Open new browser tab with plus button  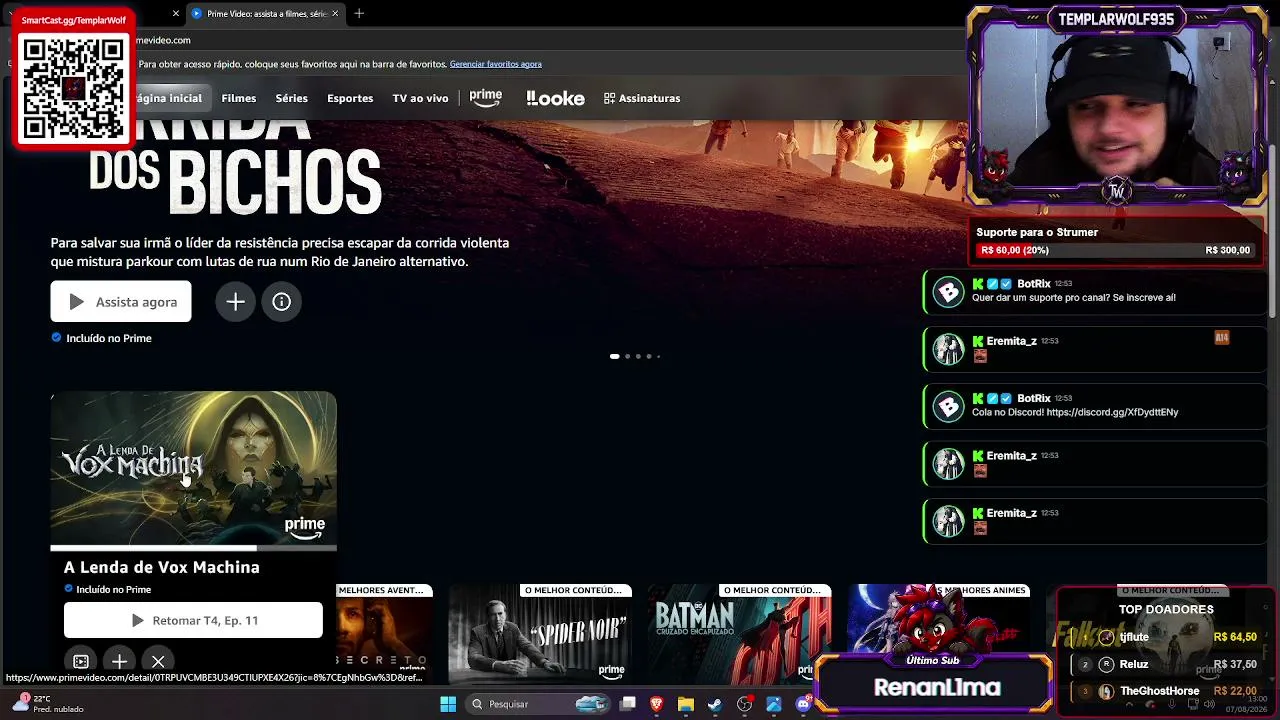coord(359,13)
